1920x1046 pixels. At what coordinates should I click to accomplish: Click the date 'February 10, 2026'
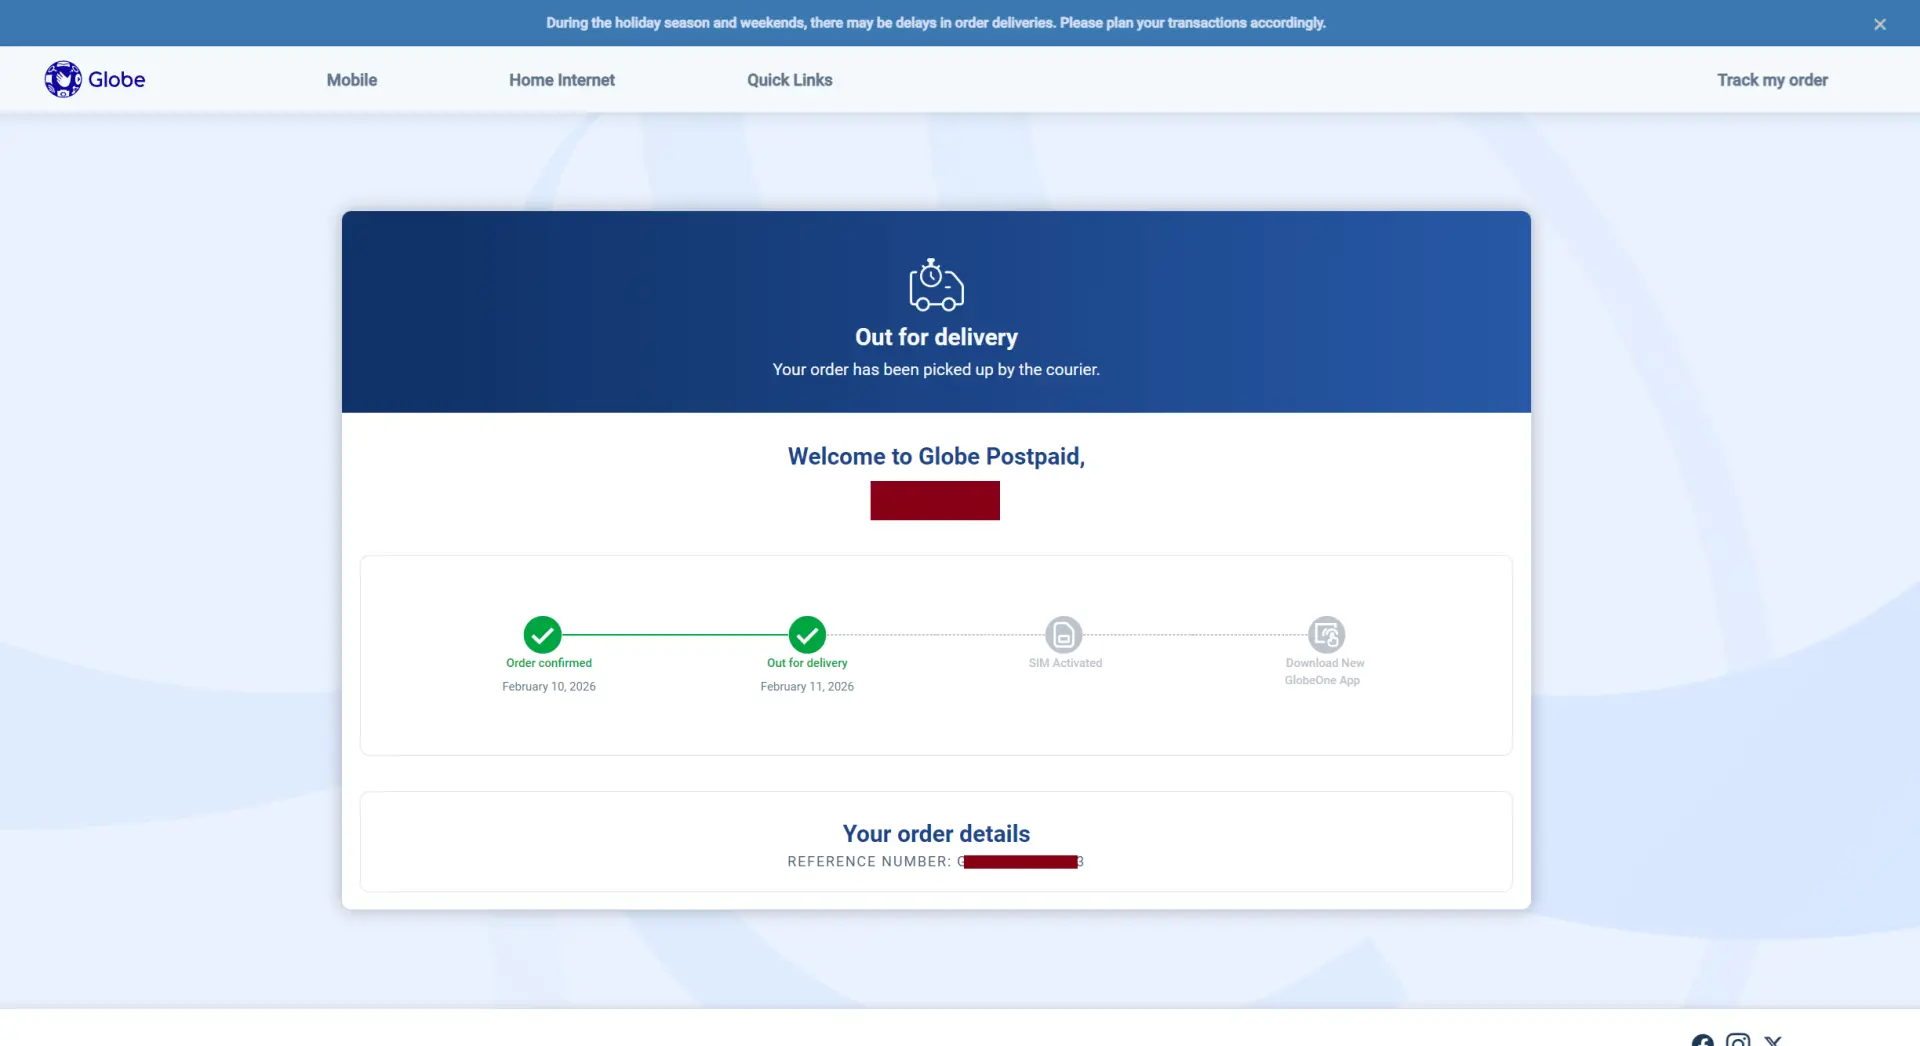(549, 687)
